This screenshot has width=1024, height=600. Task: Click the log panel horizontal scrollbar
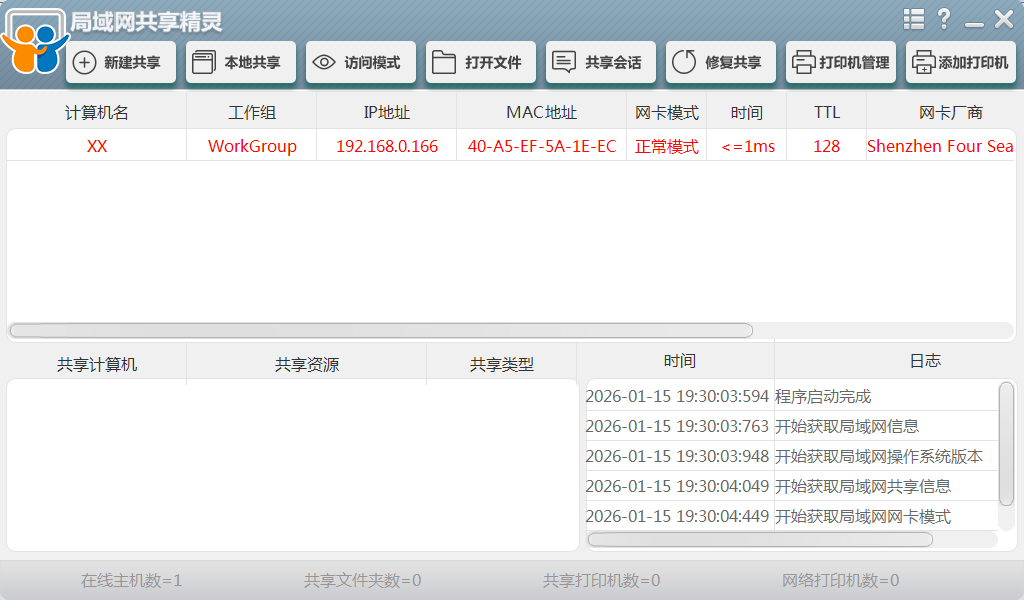point(760,540)
